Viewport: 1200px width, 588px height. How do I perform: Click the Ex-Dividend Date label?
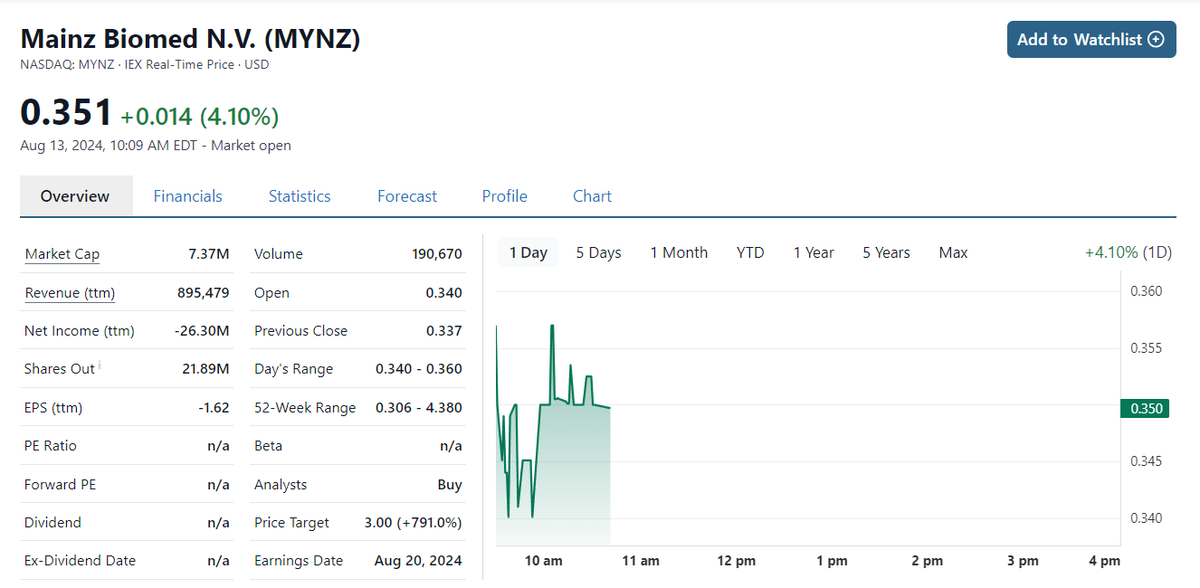[80, 561]
